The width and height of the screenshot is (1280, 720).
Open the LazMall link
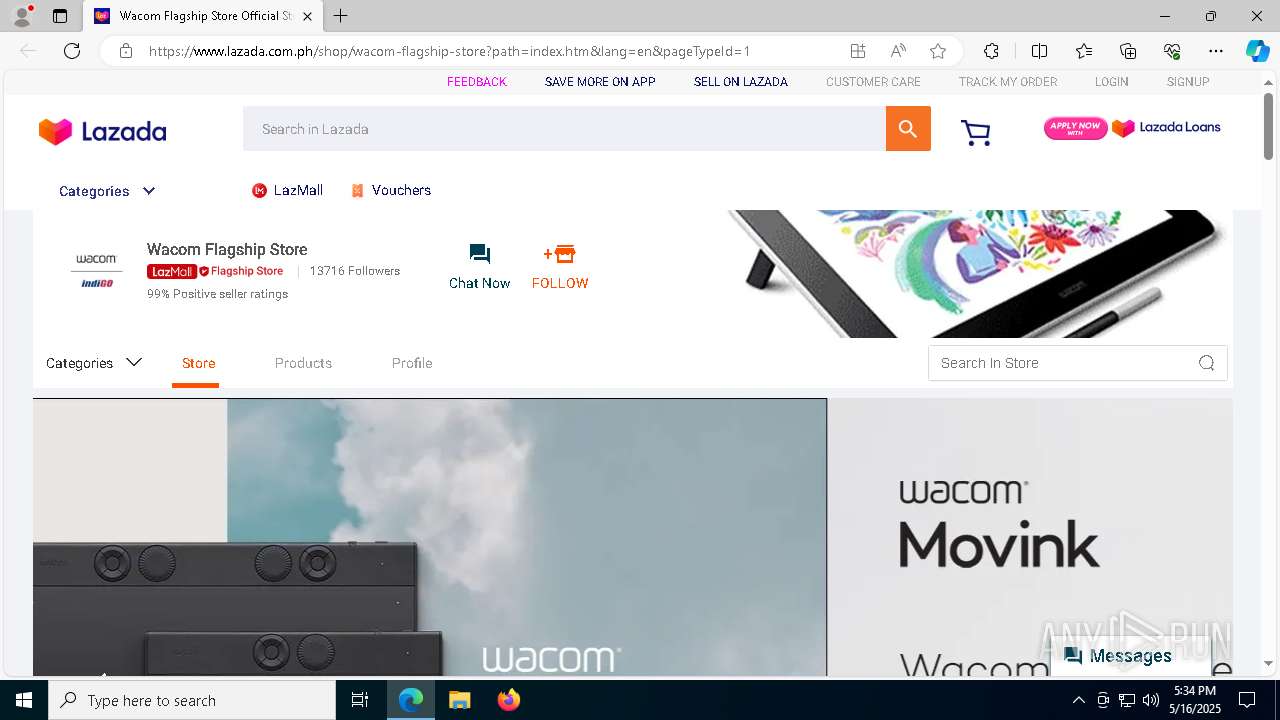coord(287,190)
